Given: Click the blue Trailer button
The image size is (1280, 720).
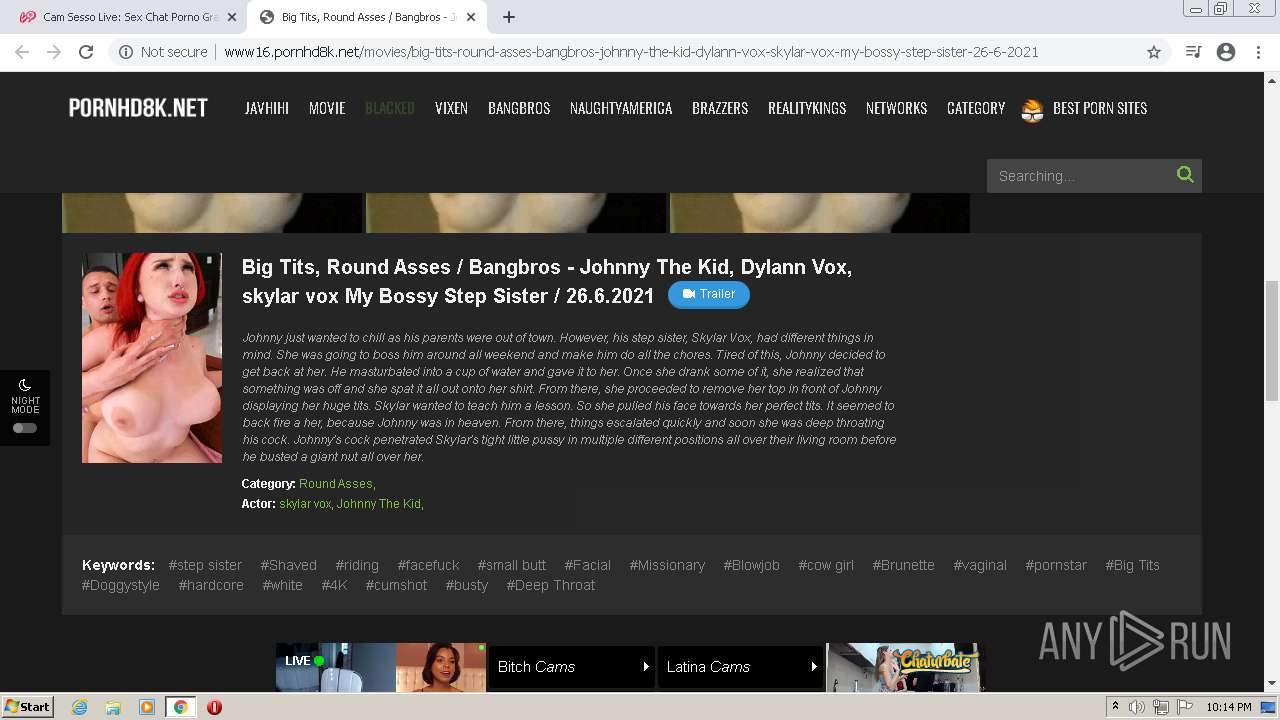Looking at the screenshot, I should [709, 294].
